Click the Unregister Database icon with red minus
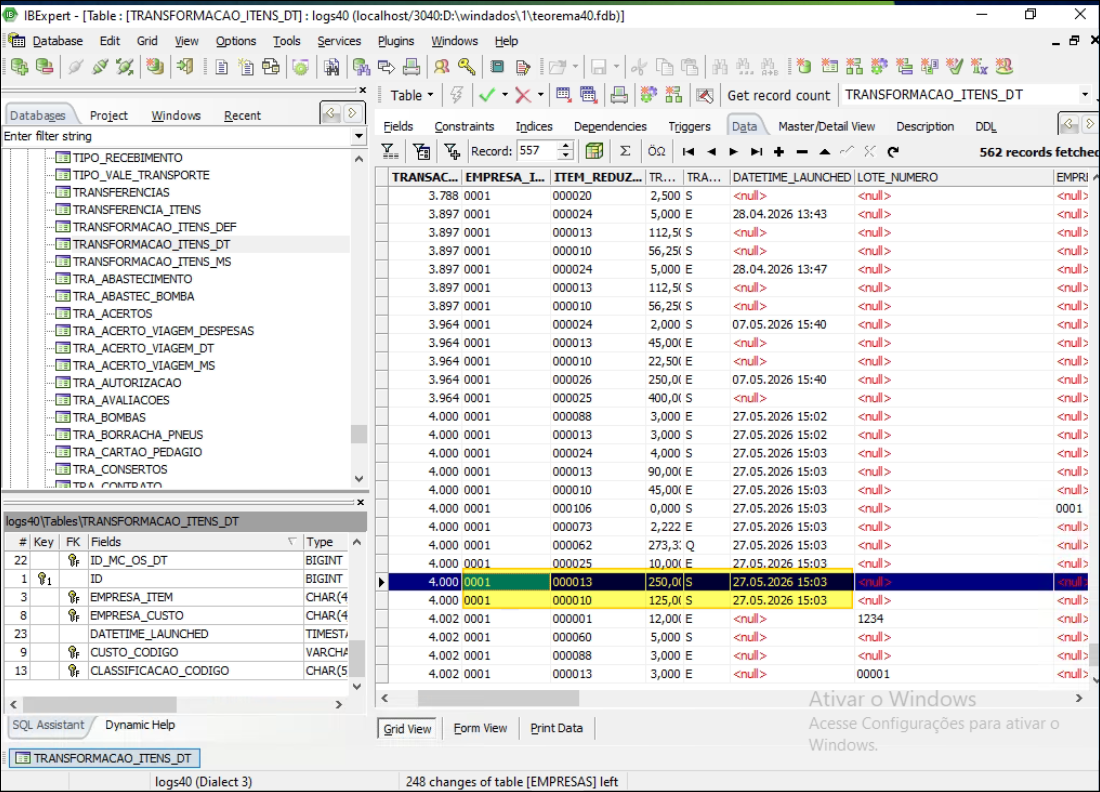The height and width of the screenshot is (792, 1100). tap(44, 67)
